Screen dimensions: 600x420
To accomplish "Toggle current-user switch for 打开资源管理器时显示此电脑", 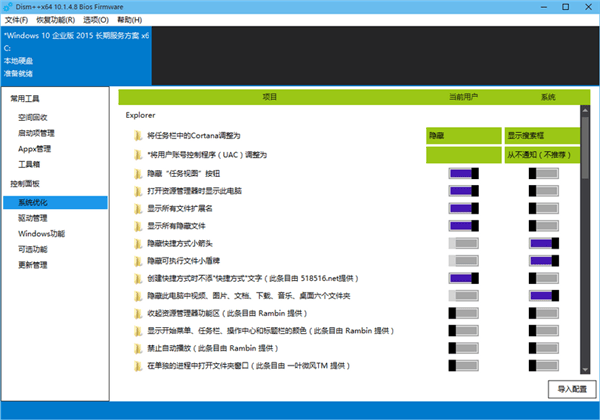I will pos(464,191).
